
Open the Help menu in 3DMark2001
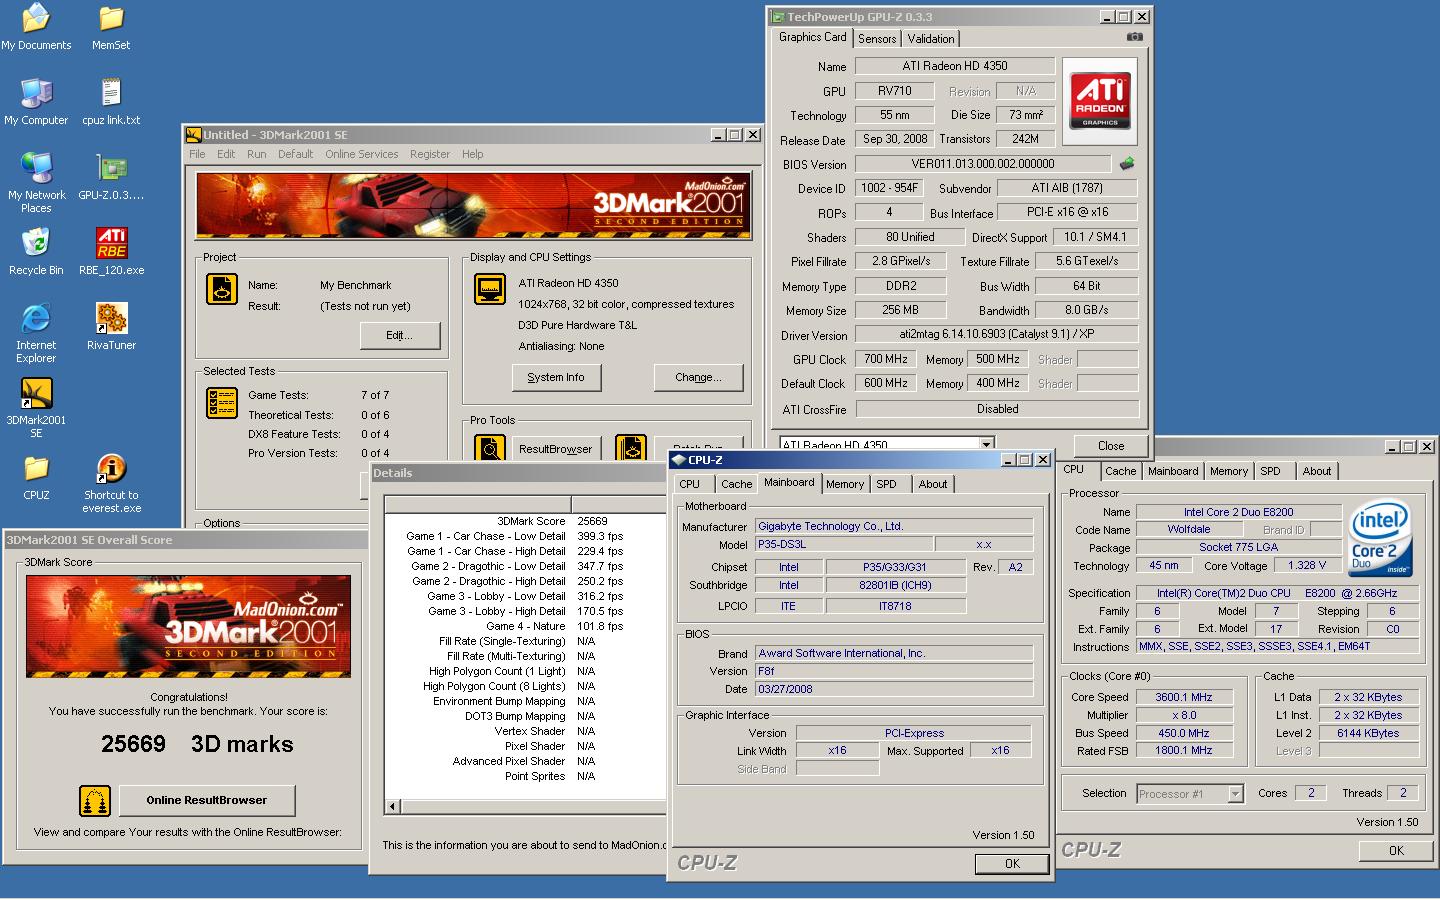472,154
